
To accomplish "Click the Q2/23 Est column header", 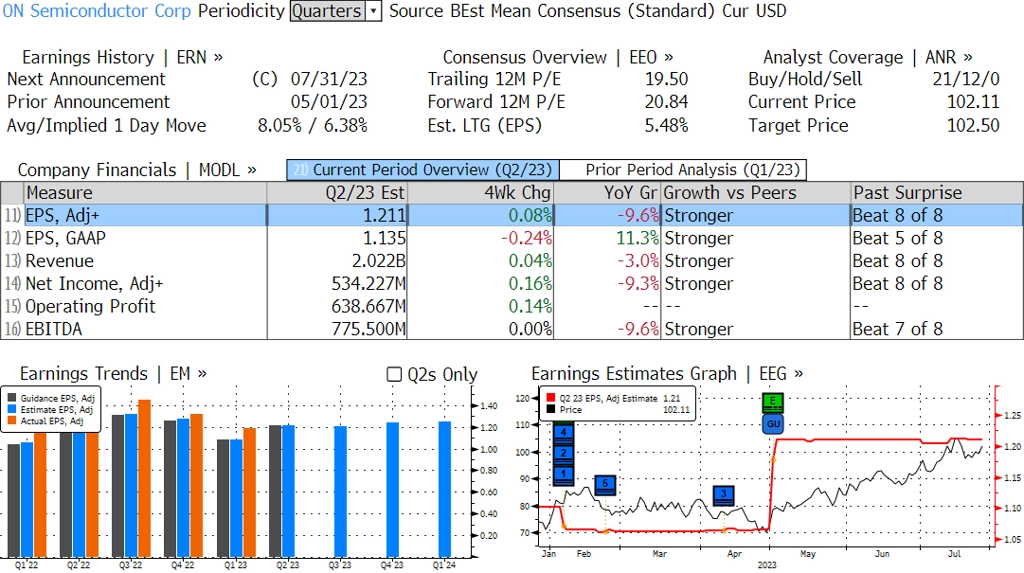I will 336,193.
